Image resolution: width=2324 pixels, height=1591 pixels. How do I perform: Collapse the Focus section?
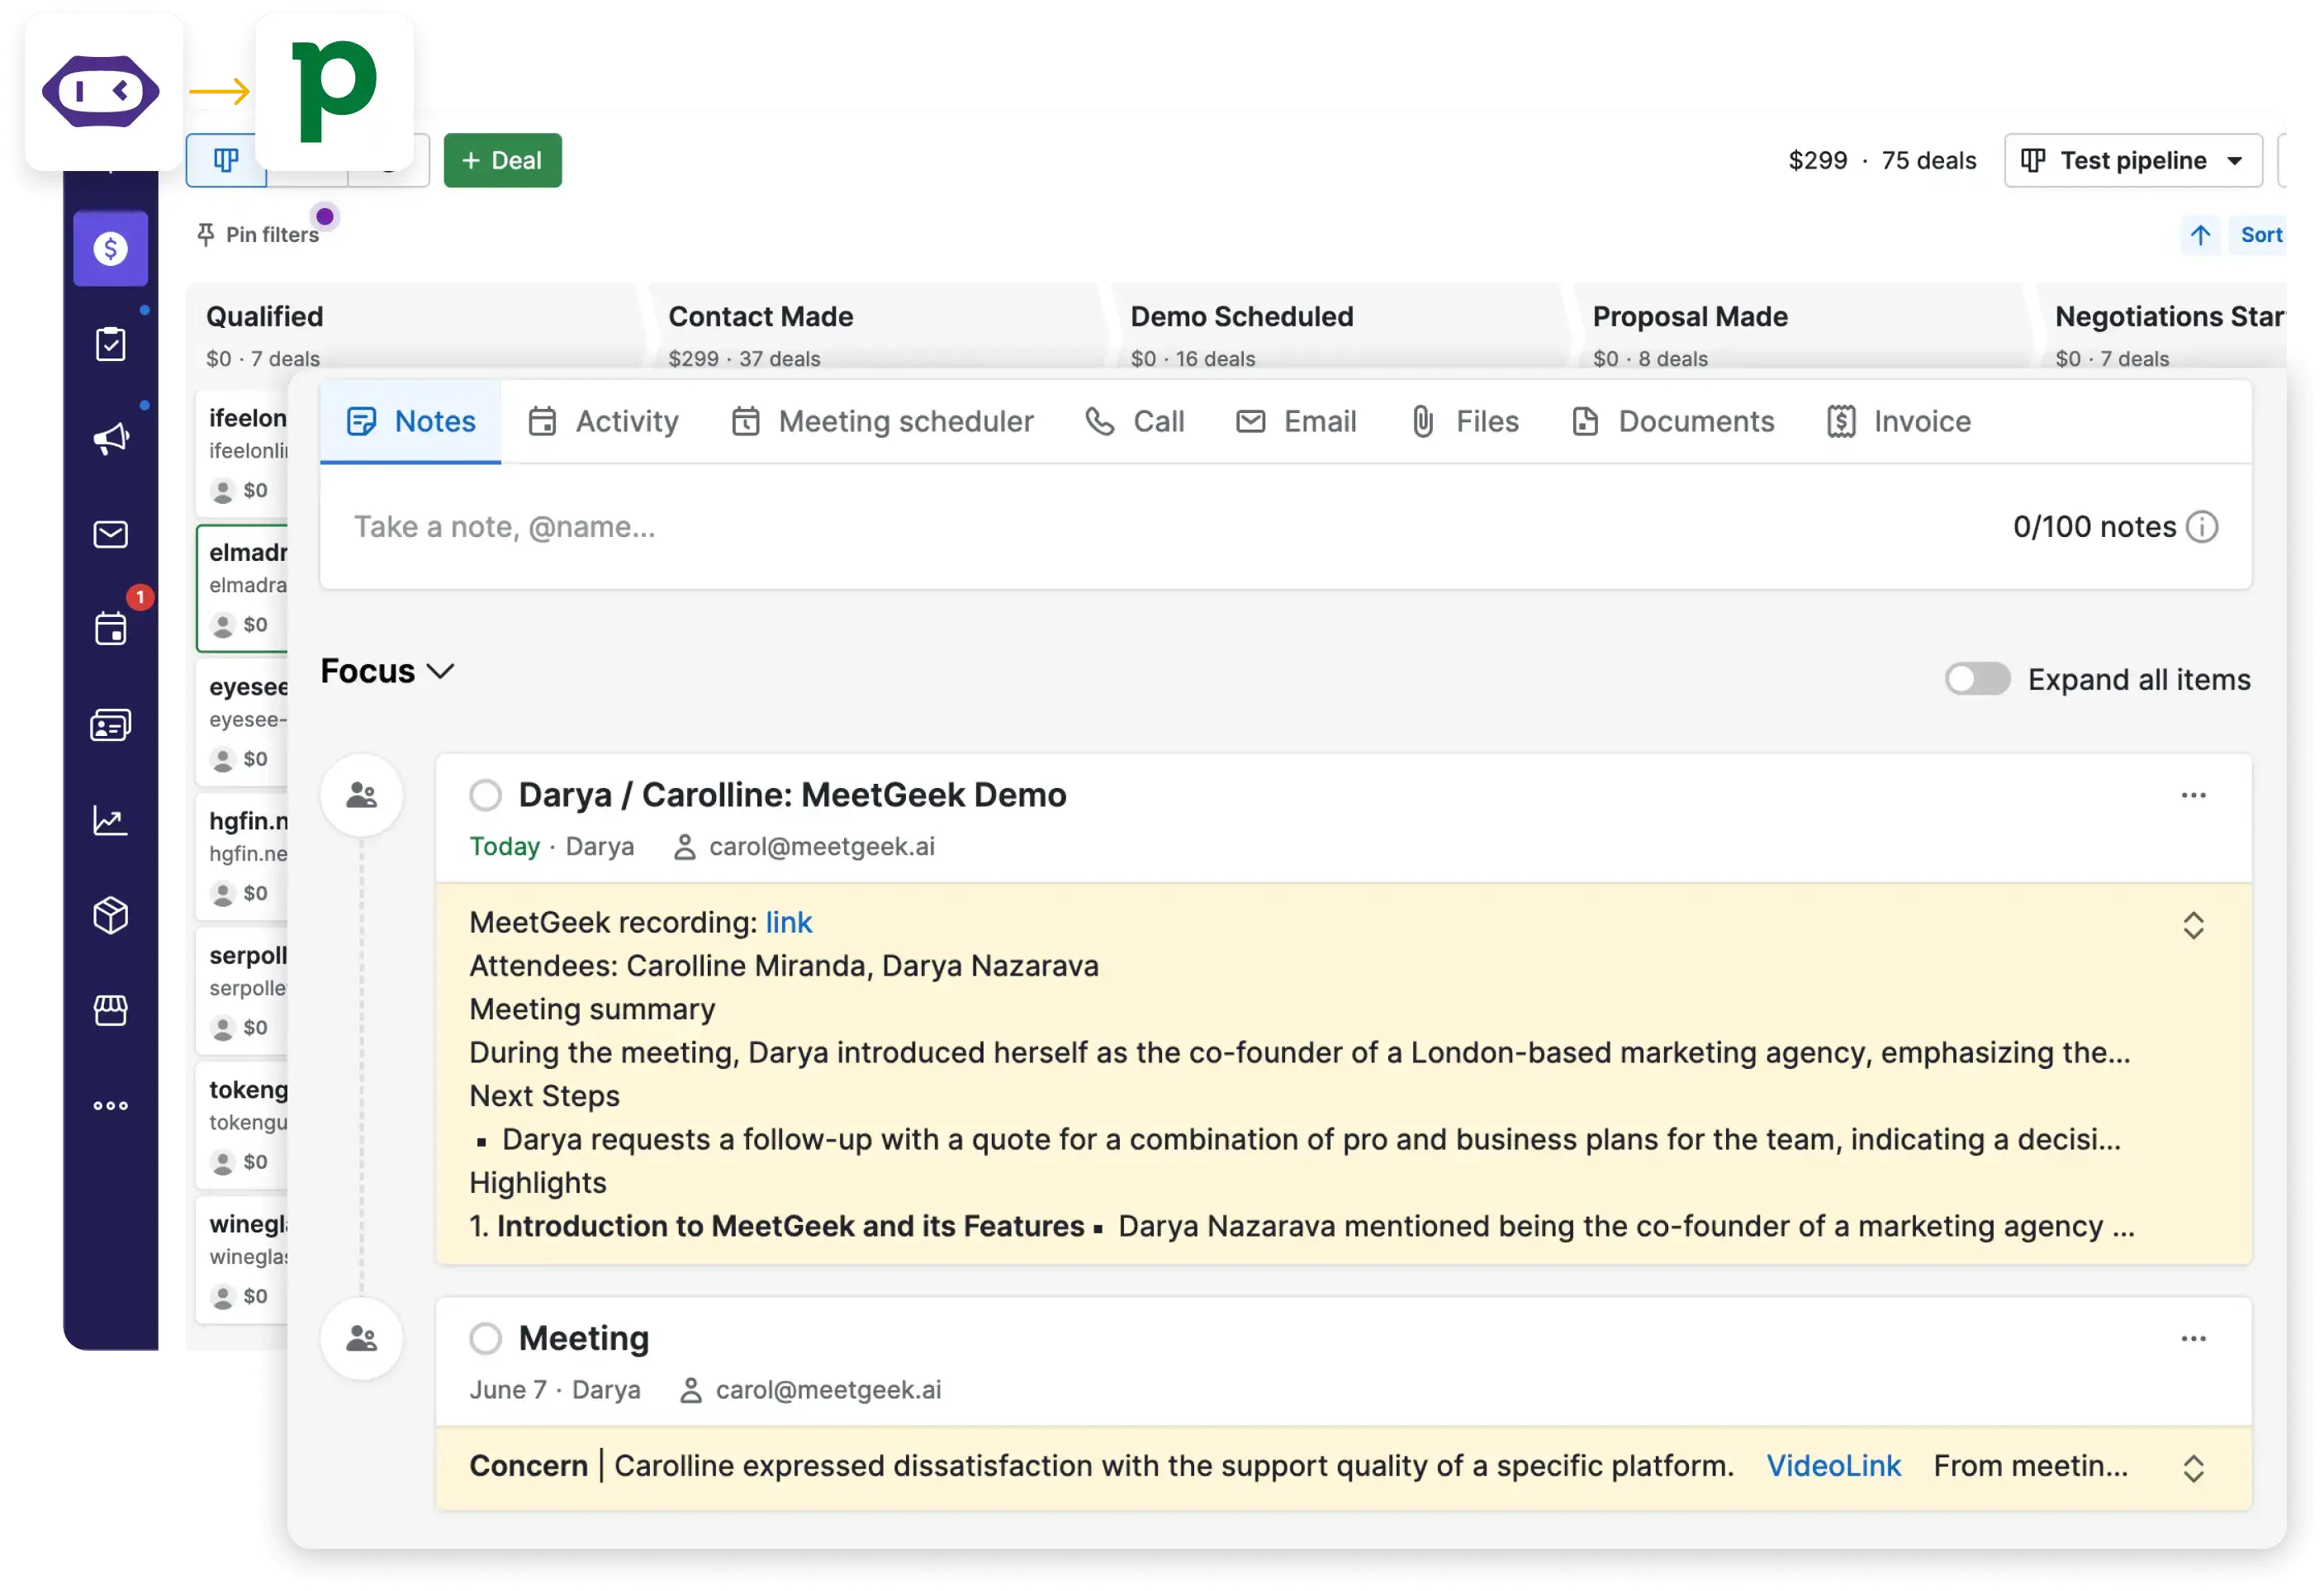441,671
